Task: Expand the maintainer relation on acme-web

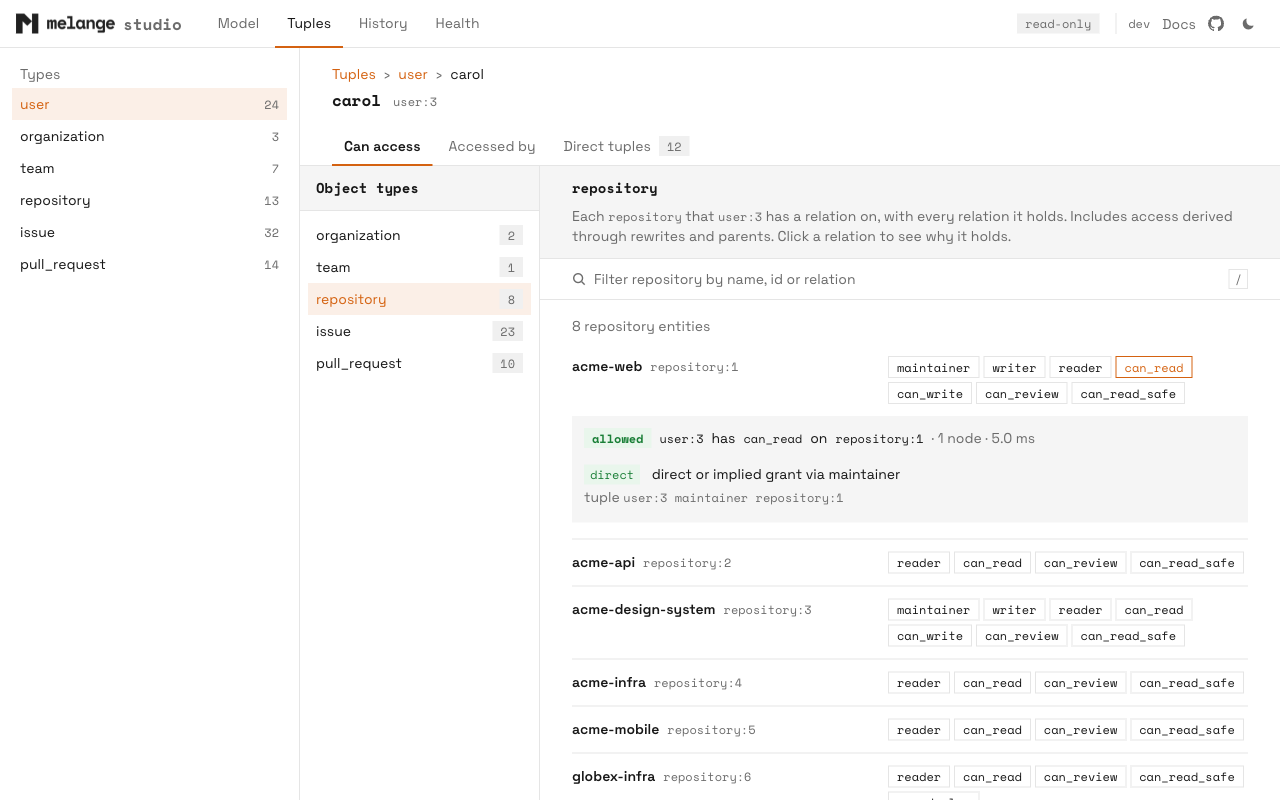Action: (934, 368)
